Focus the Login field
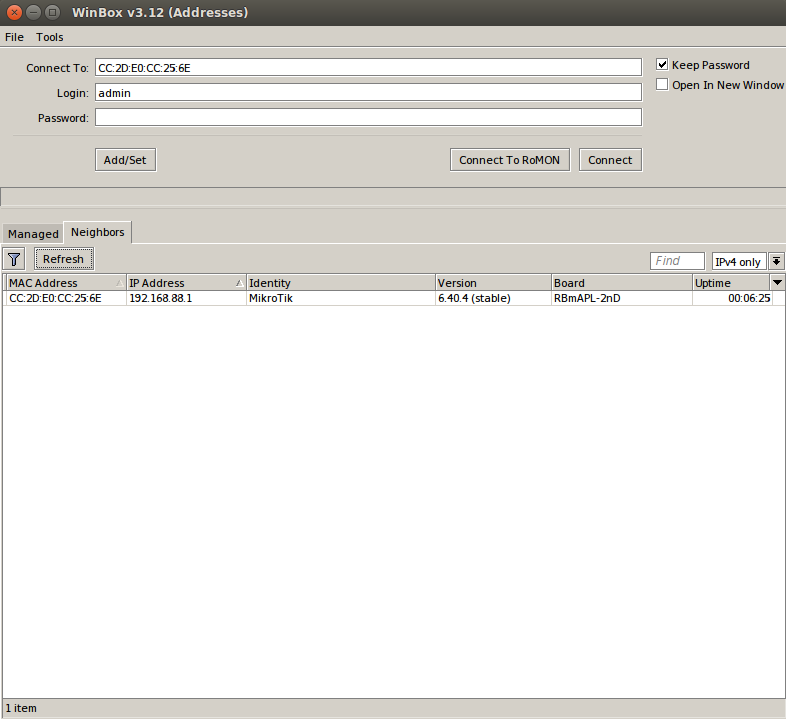Image resolution: width=786 pixels, height=719 pixels. [368, 93]
